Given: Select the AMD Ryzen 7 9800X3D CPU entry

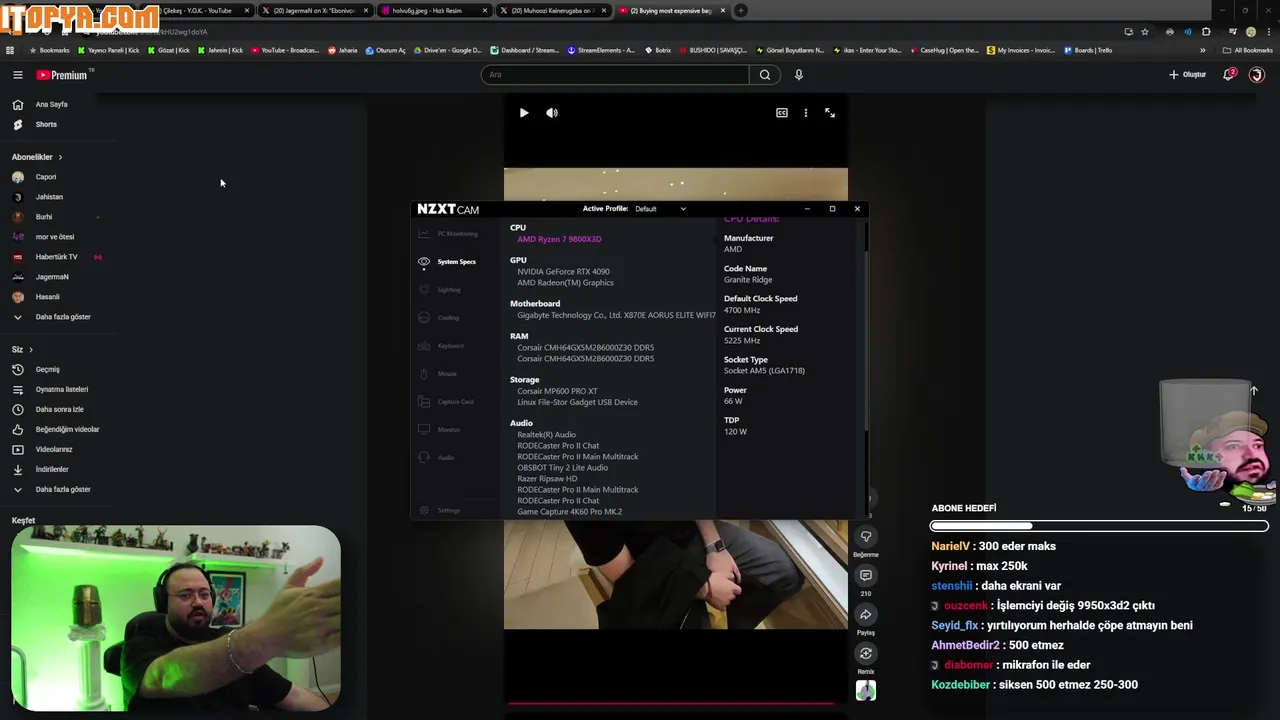Looking at the screenshot, I should click(559, 240).
